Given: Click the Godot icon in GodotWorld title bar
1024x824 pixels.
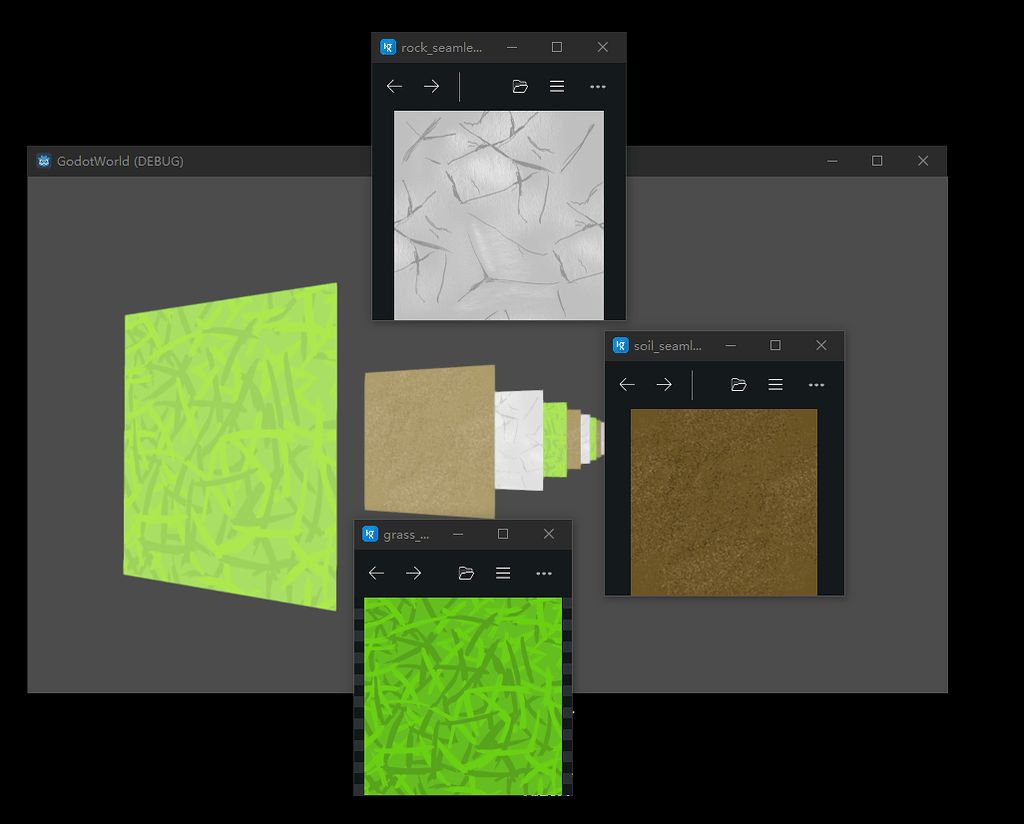Looking at the screenshot, I should 43,160.
